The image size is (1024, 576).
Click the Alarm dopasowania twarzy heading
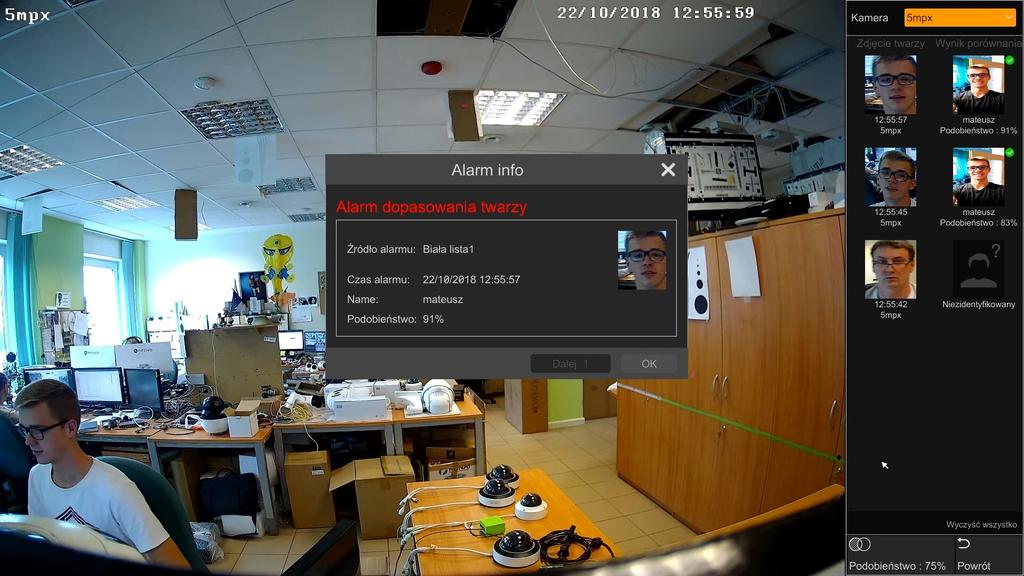click(x=431, y=207)
